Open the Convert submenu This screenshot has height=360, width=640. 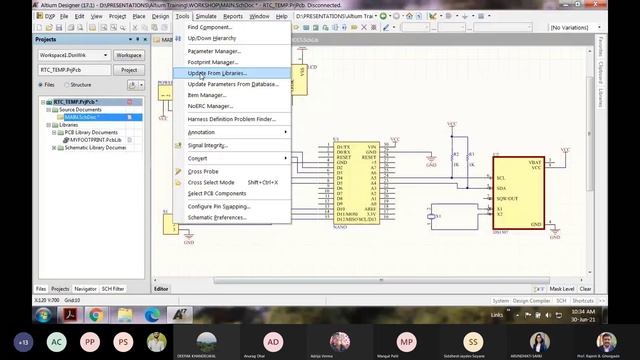tap(232, 158)
